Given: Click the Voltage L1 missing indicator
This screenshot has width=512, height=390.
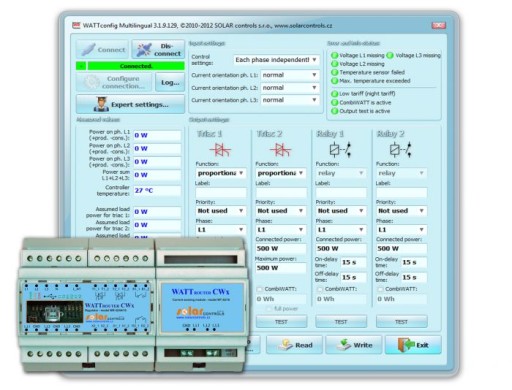Looking at the screenshot, I should pyautogui.click(x=334, y=55).
